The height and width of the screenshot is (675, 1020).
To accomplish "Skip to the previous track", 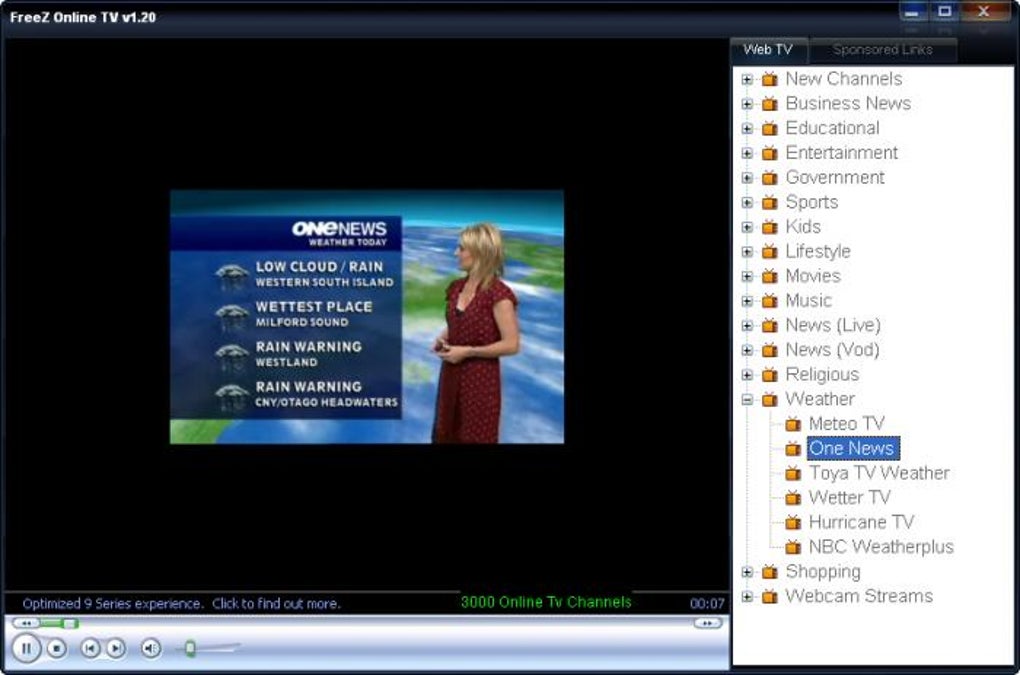I will 90,648.
